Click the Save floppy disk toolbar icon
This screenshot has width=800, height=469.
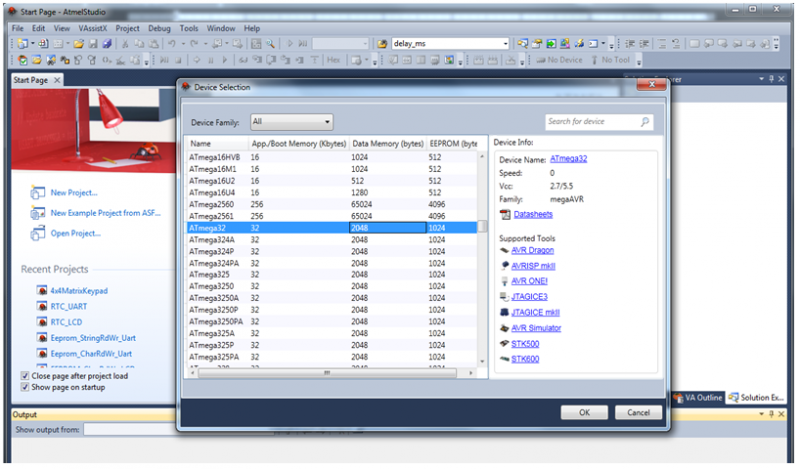[x=93, y=44]
